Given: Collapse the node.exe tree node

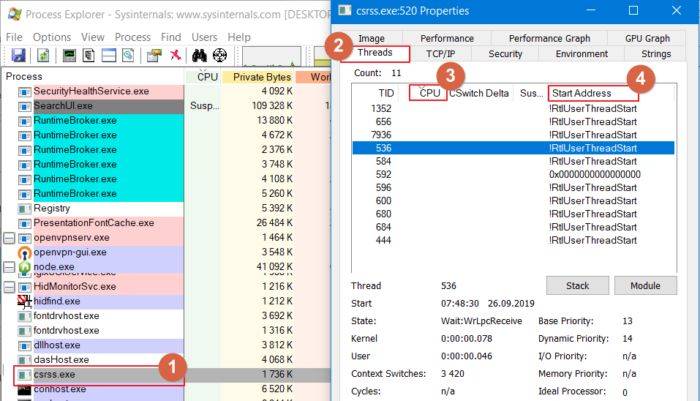Looking at the screenshot, I should pyautogui.click(x=9, y=267).
